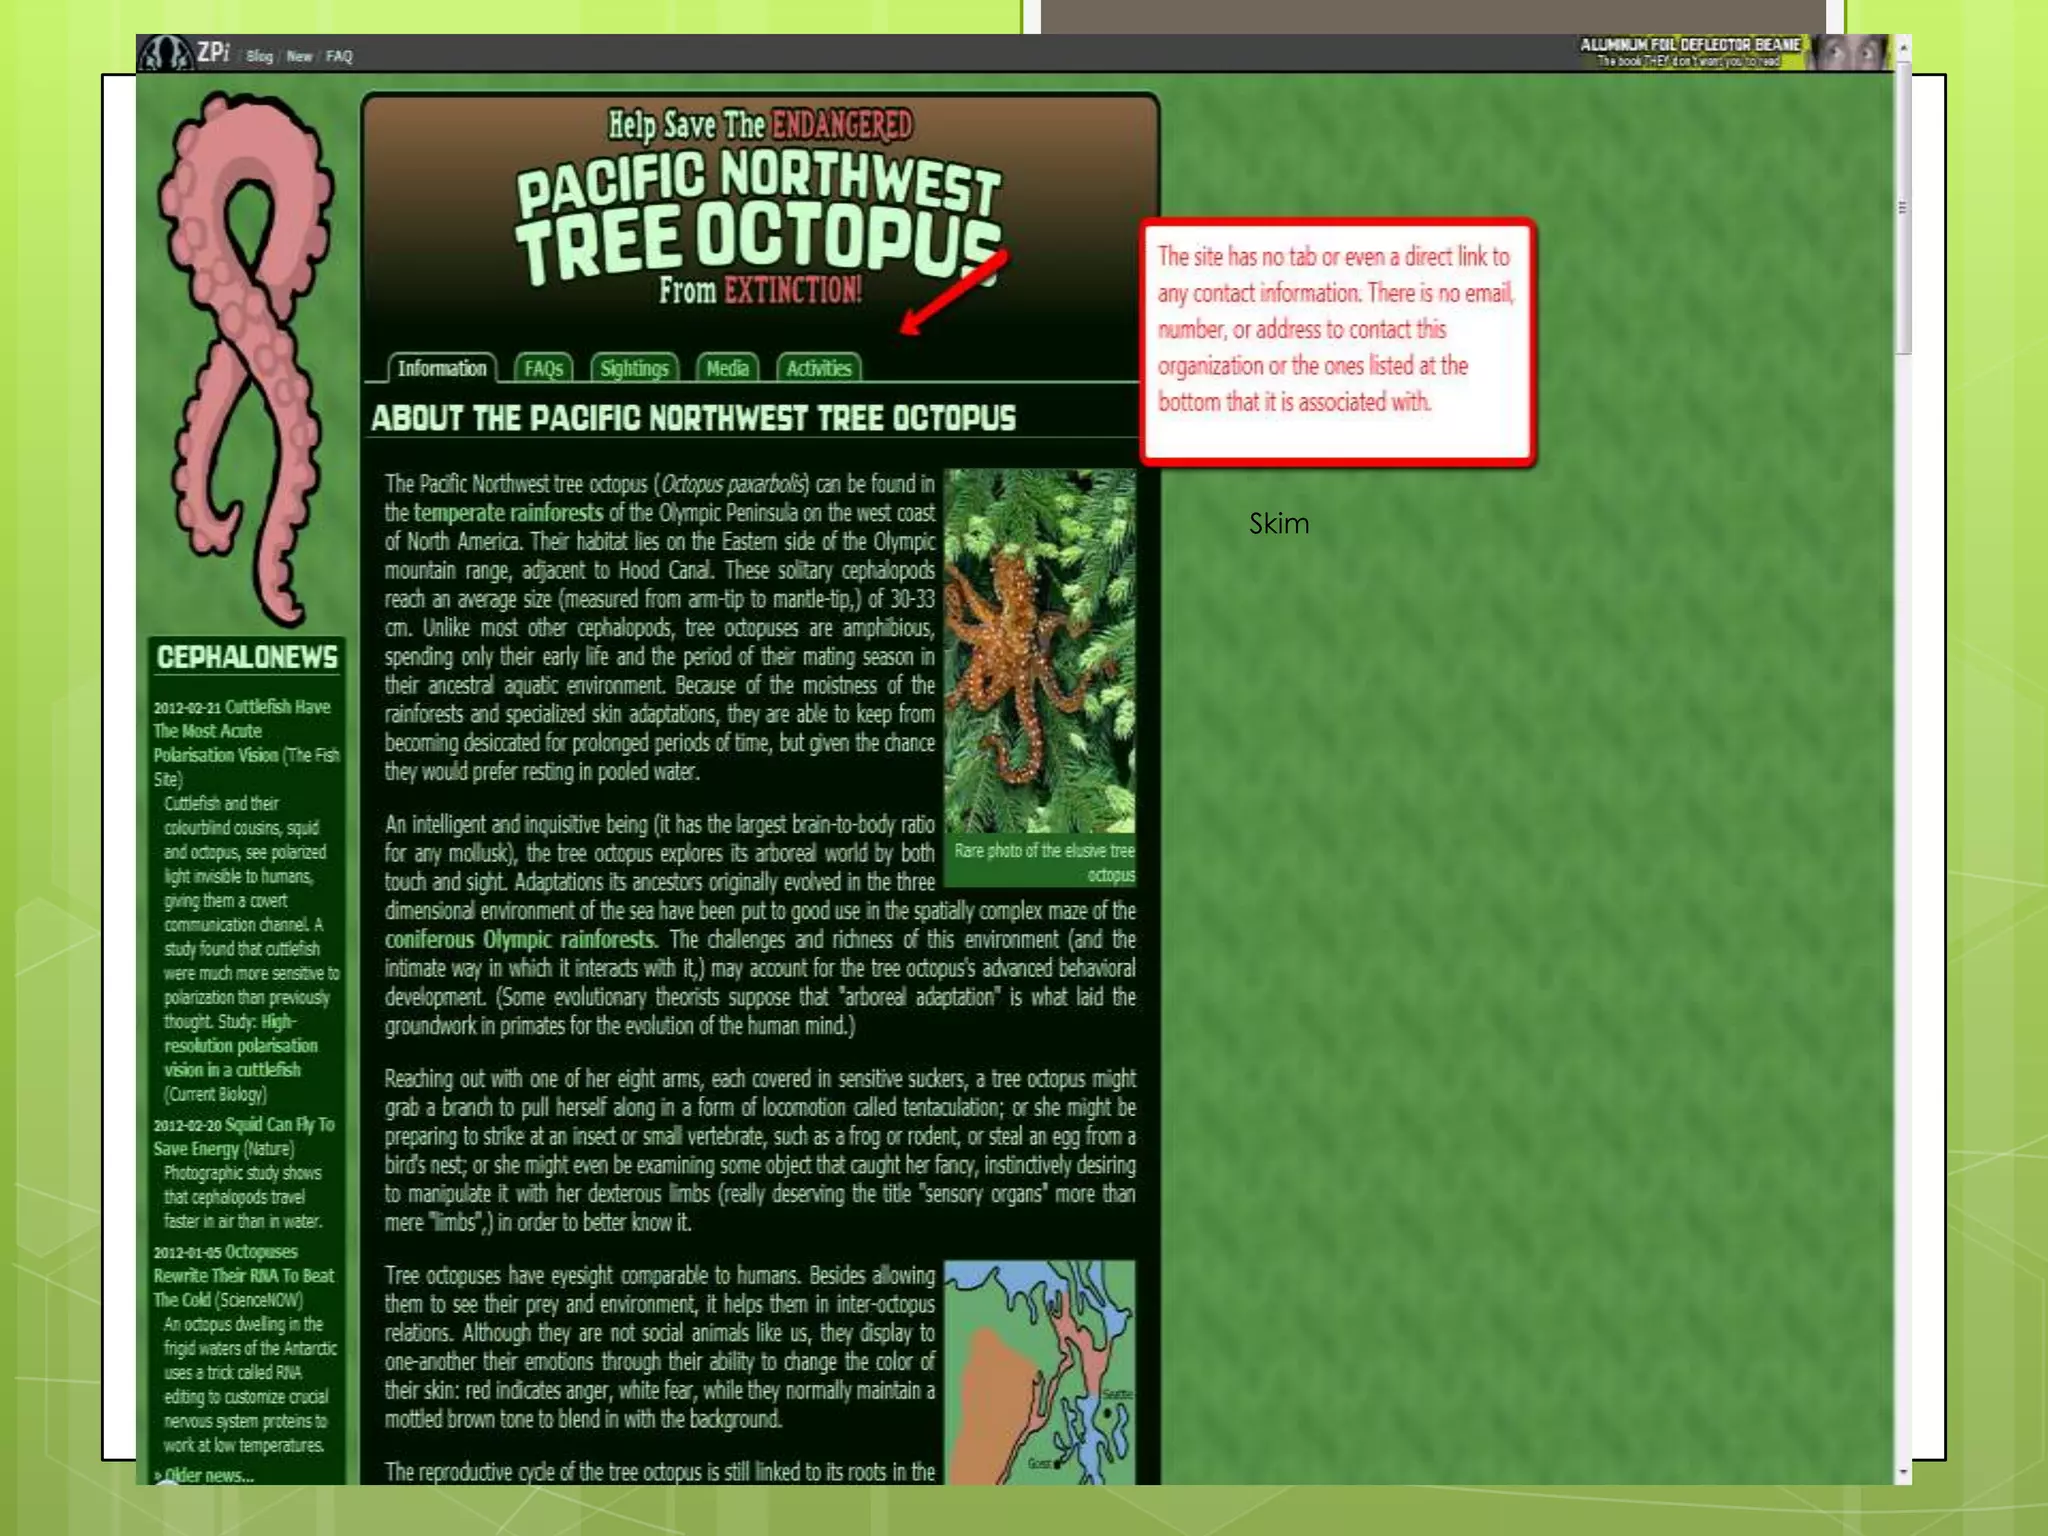Switch to the FAQs tab
The image size is (2048, 1536).
pyautogui.click(x=543, y=368)
